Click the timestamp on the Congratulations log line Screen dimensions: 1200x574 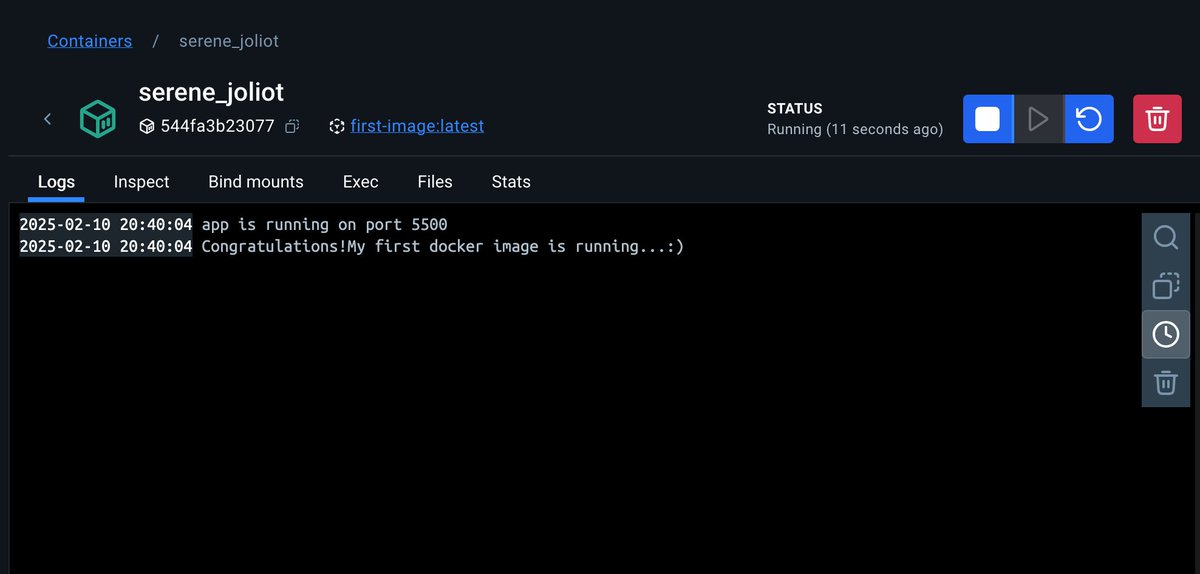pyautogui.click(x=106, y=246)
